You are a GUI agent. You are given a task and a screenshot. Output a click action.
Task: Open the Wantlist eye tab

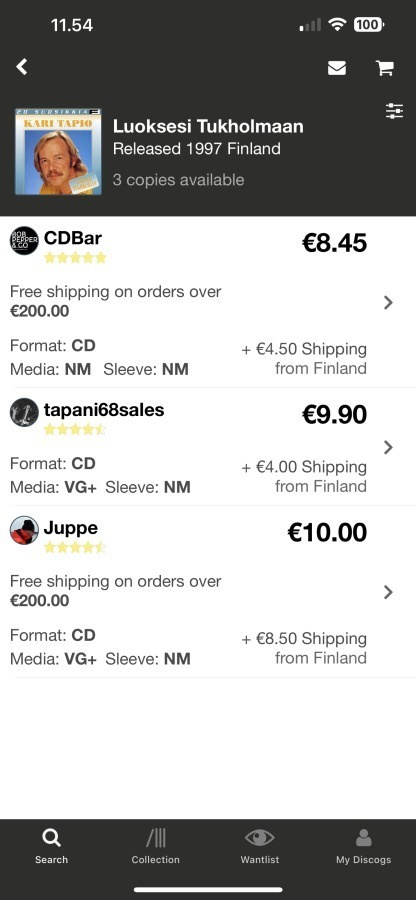coord(259,846)
